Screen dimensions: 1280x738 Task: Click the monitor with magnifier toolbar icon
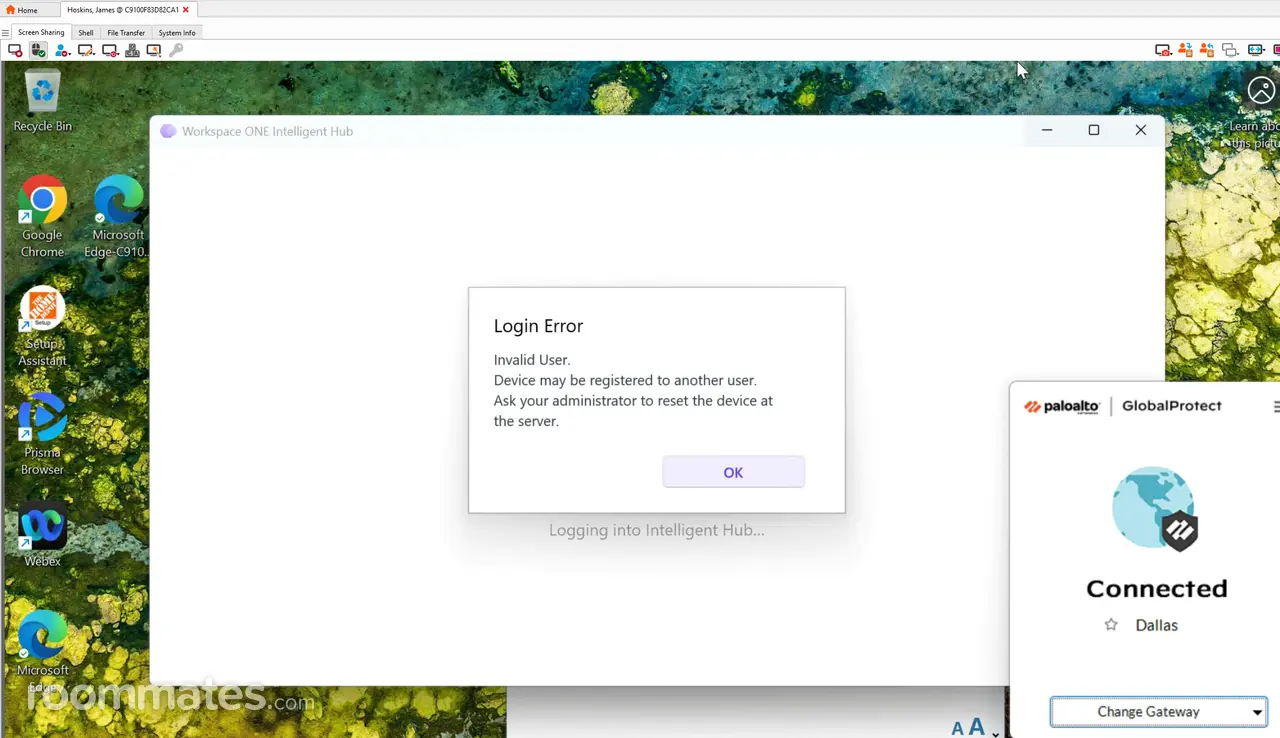(x=154, y=50)
